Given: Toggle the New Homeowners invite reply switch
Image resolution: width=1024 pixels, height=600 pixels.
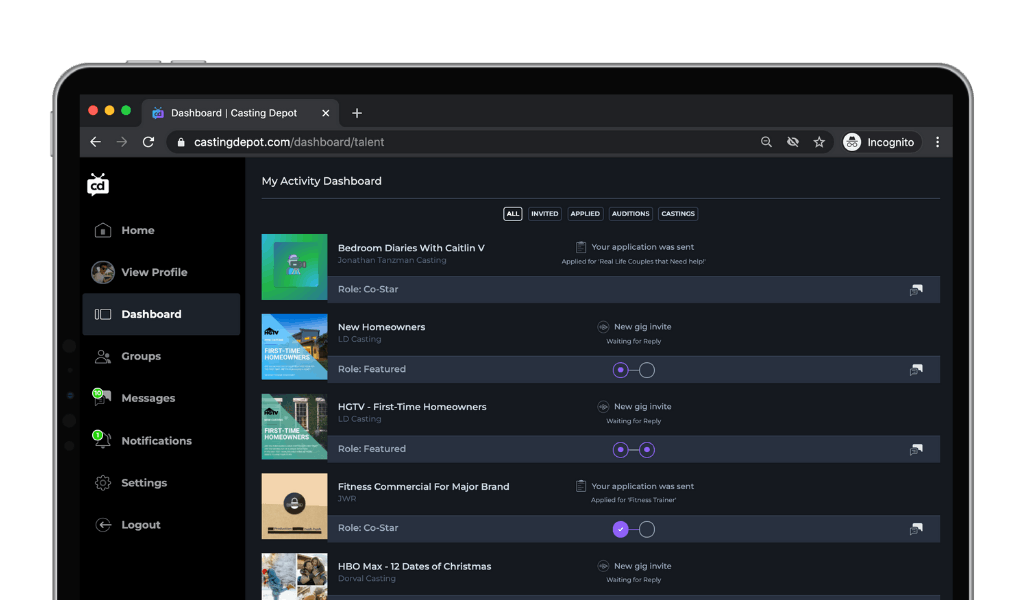Looking at the screenshot, I should [633, 370].
